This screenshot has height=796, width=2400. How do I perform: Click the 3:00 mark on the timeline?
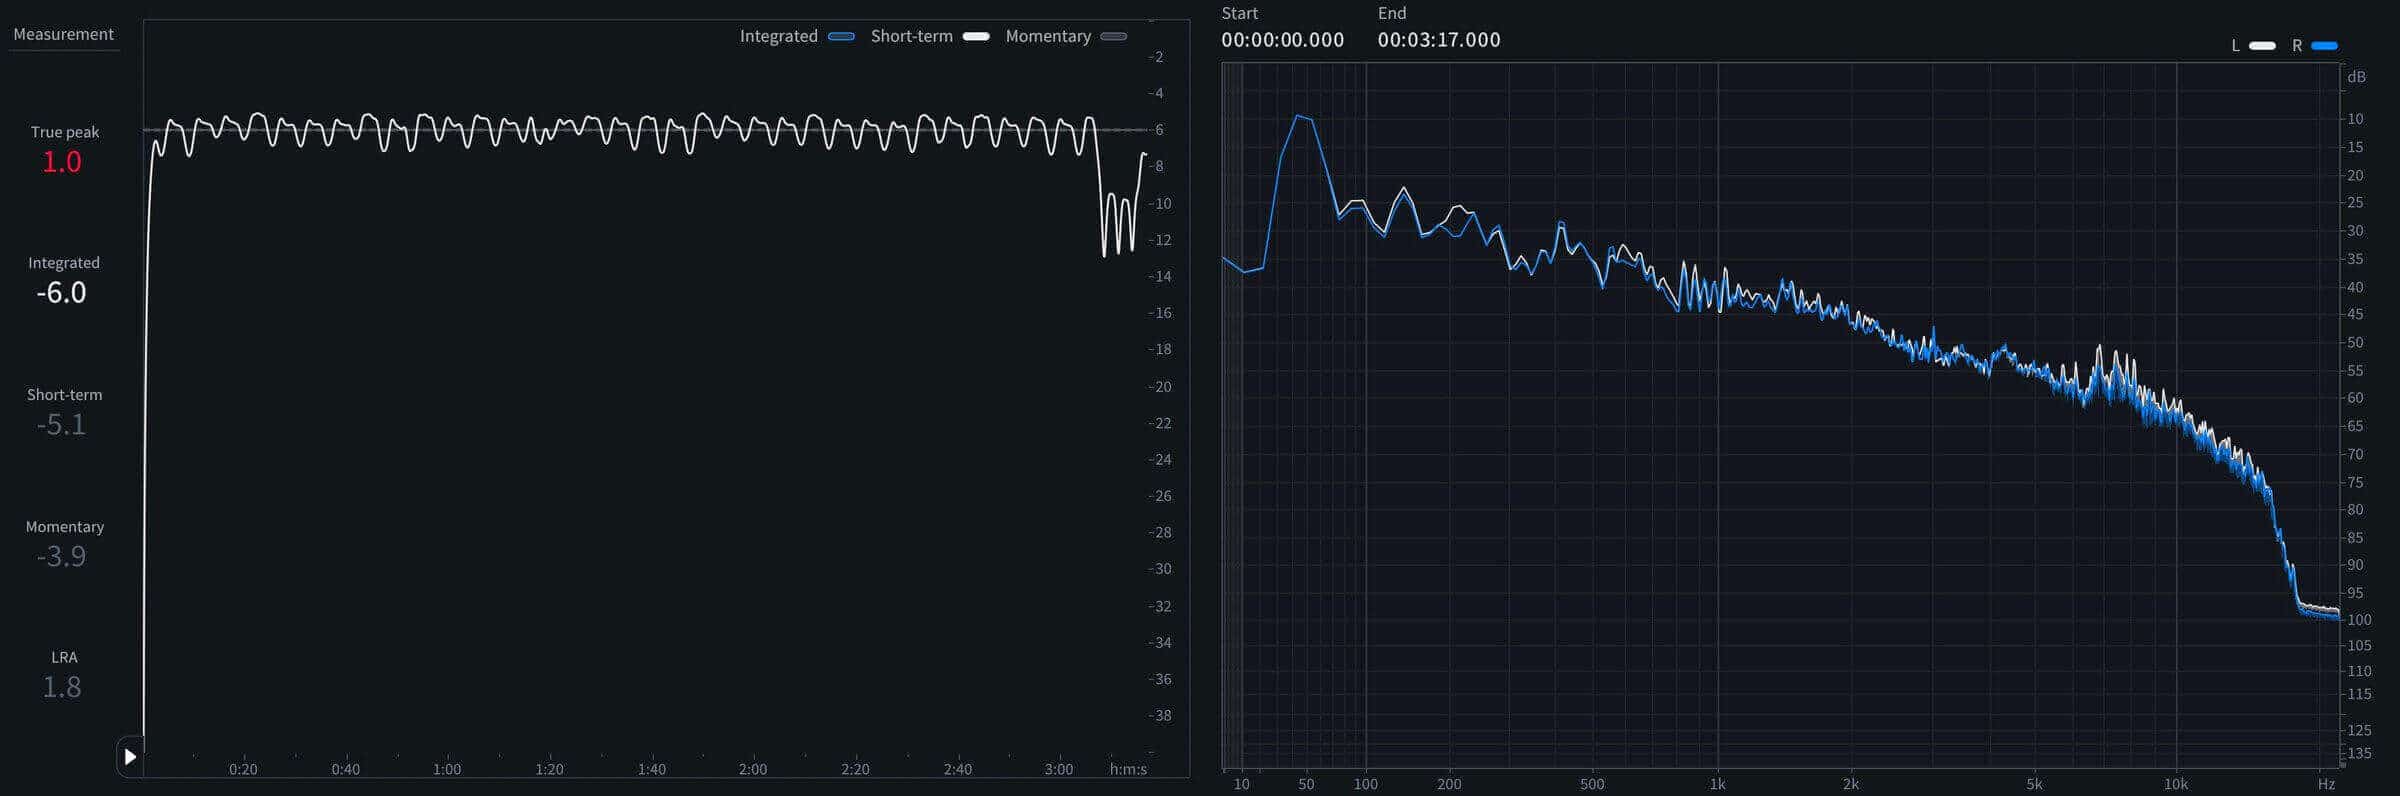pyautogui.click(x=1059, y=769)
